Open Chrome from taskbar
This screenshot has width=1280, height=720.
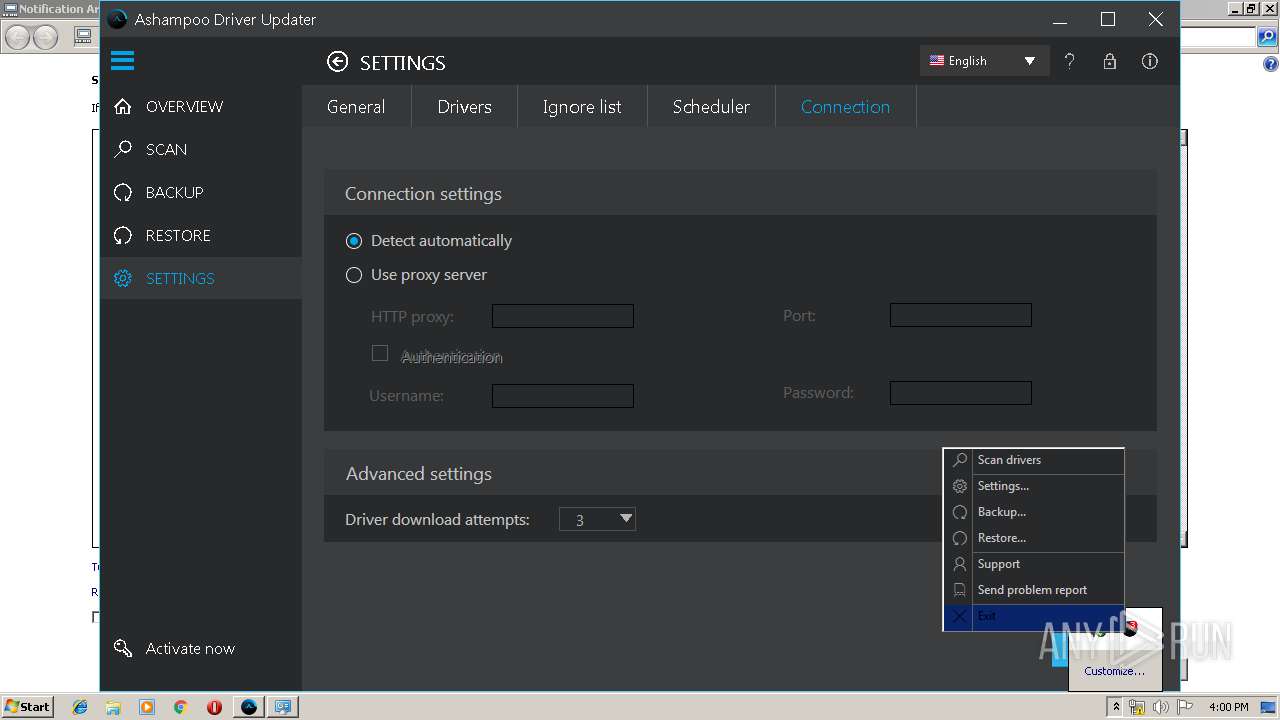click(181, 707)
